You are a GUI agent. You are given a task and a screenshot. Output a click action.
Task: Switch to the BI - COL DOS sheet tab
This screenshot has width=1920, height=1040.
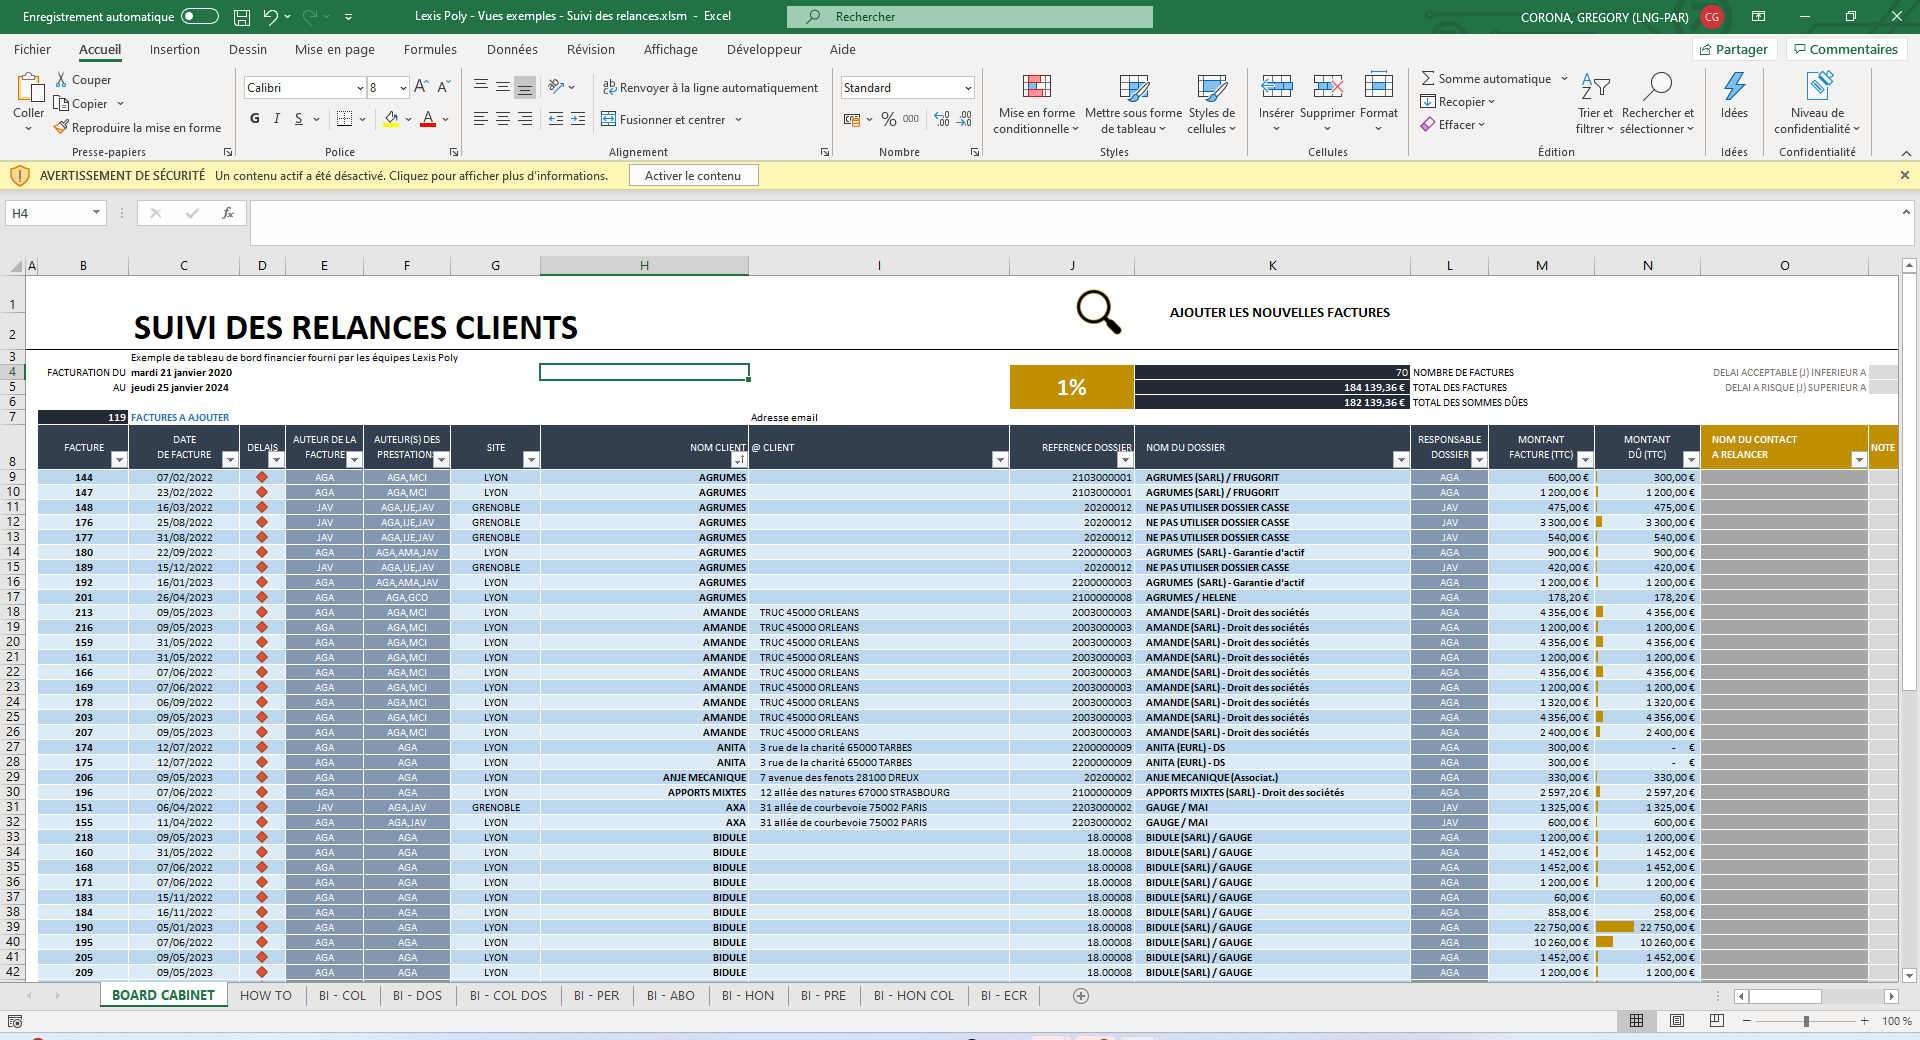click(x=508, y=996)
